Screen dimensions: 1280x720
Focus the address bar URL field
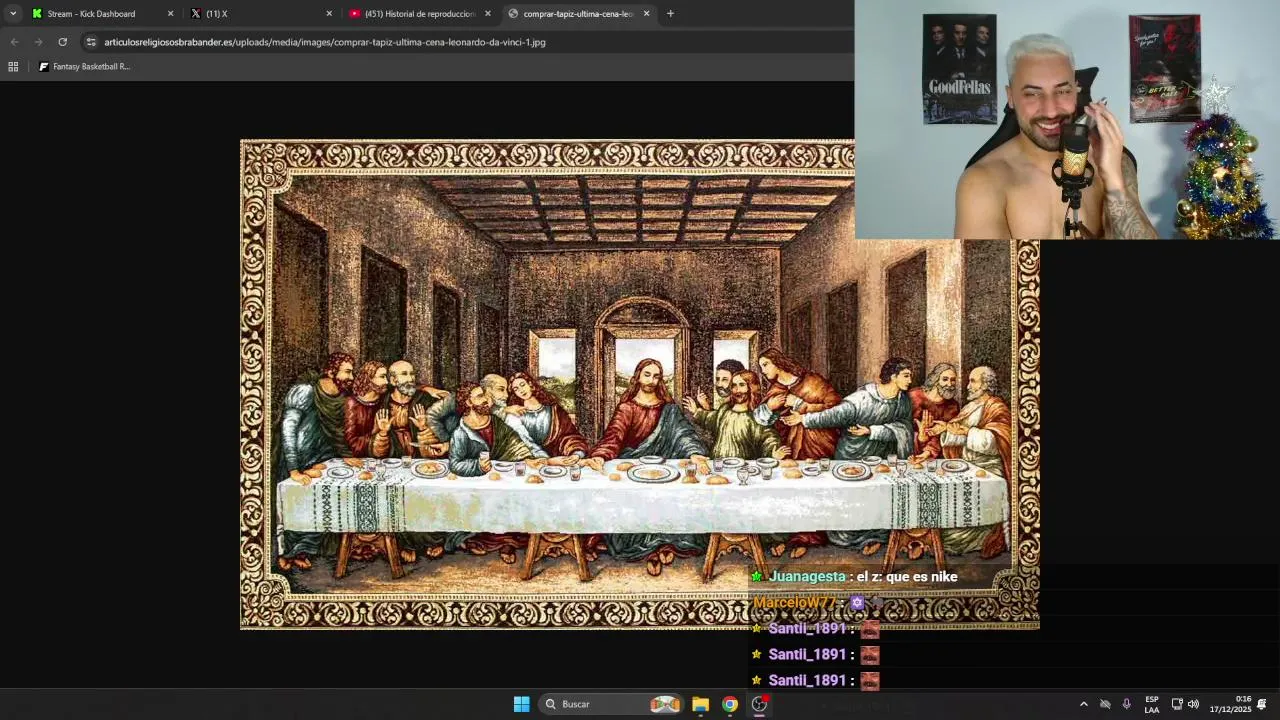coord(325,42)
